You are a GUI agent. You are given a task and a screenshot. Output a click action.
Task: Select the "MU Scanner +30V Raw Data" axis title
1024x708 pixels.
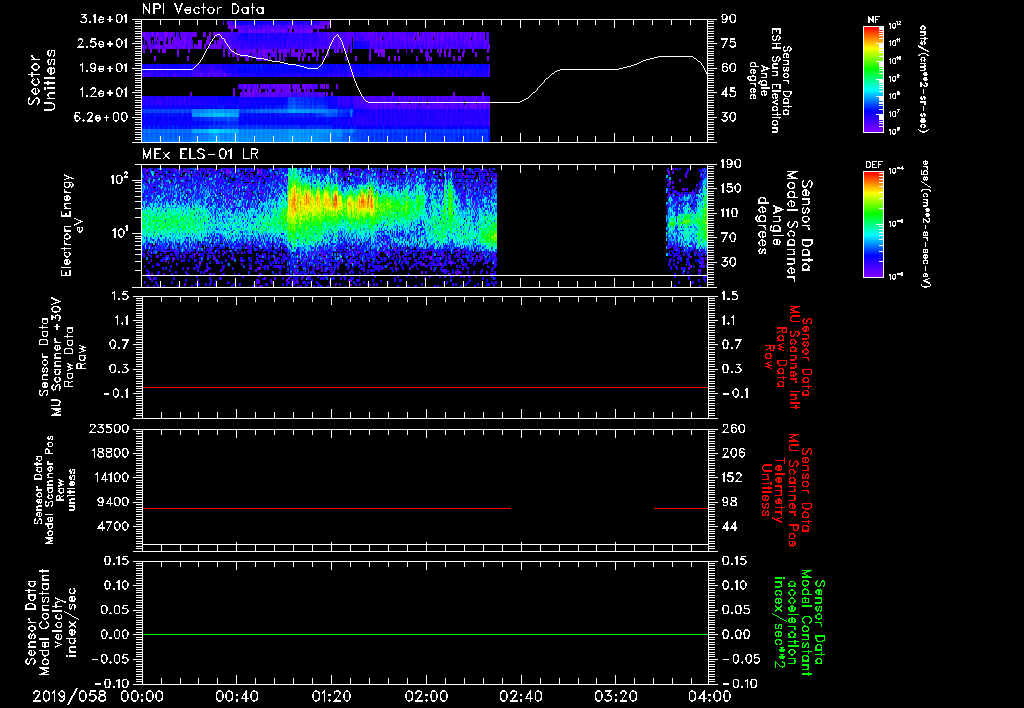[x=62, y=357]
